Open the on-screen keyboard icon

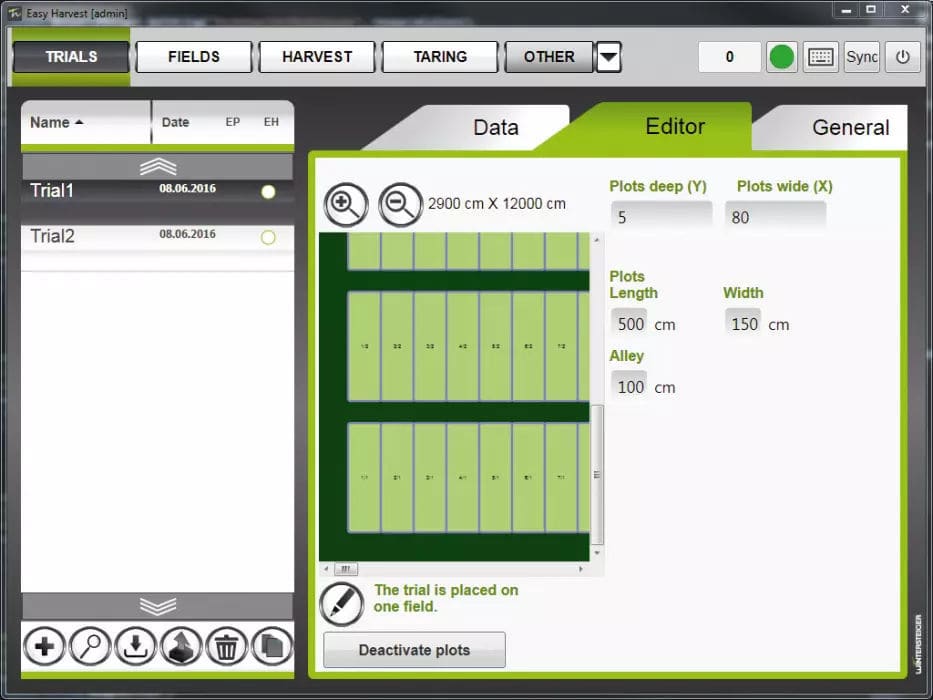pyautogui.click(x=821, y=57)
